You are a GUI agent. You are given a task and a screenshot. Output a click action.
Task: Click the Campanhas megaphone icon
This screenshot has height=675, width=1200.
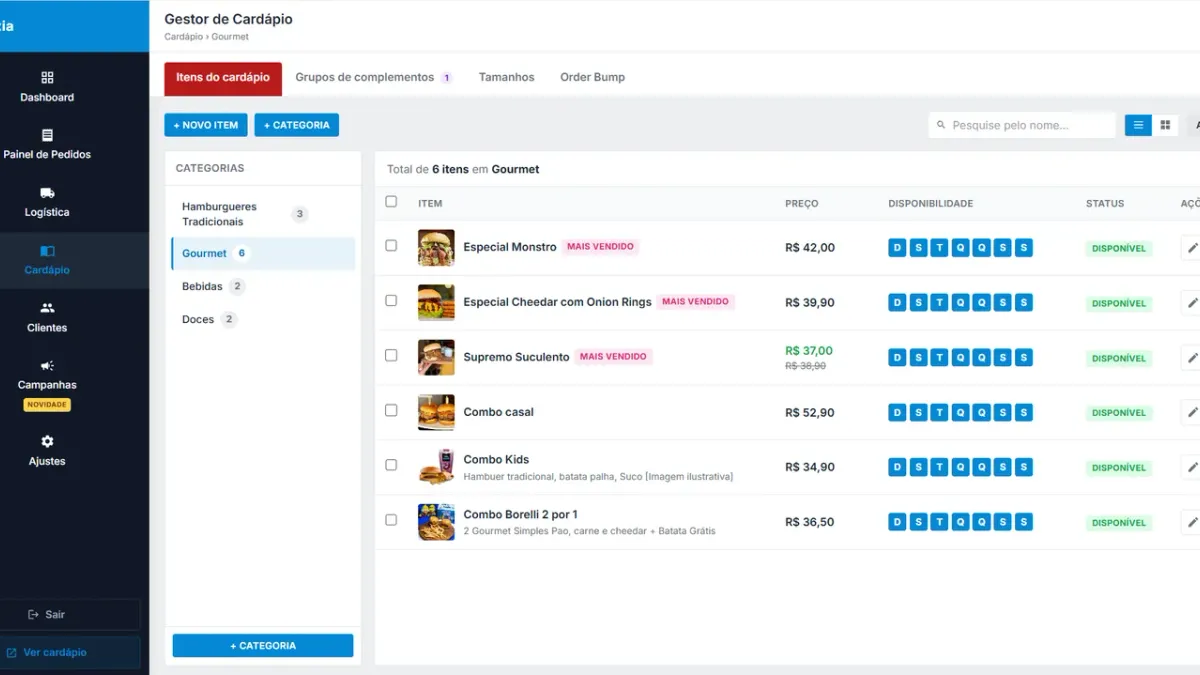[47, 366]
